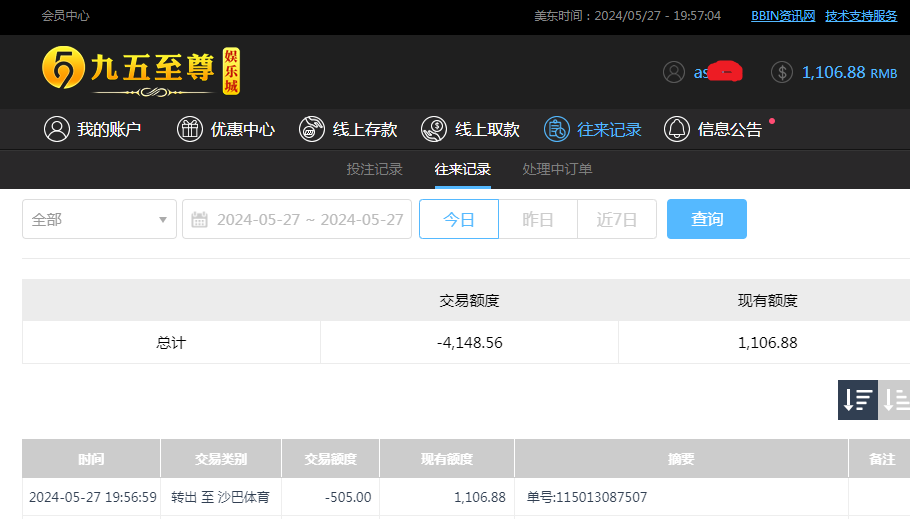The width and height of the screenshot is (910, 519).
Task: Open the BBIN资讯网 link
Action: (x=783, y=16)
